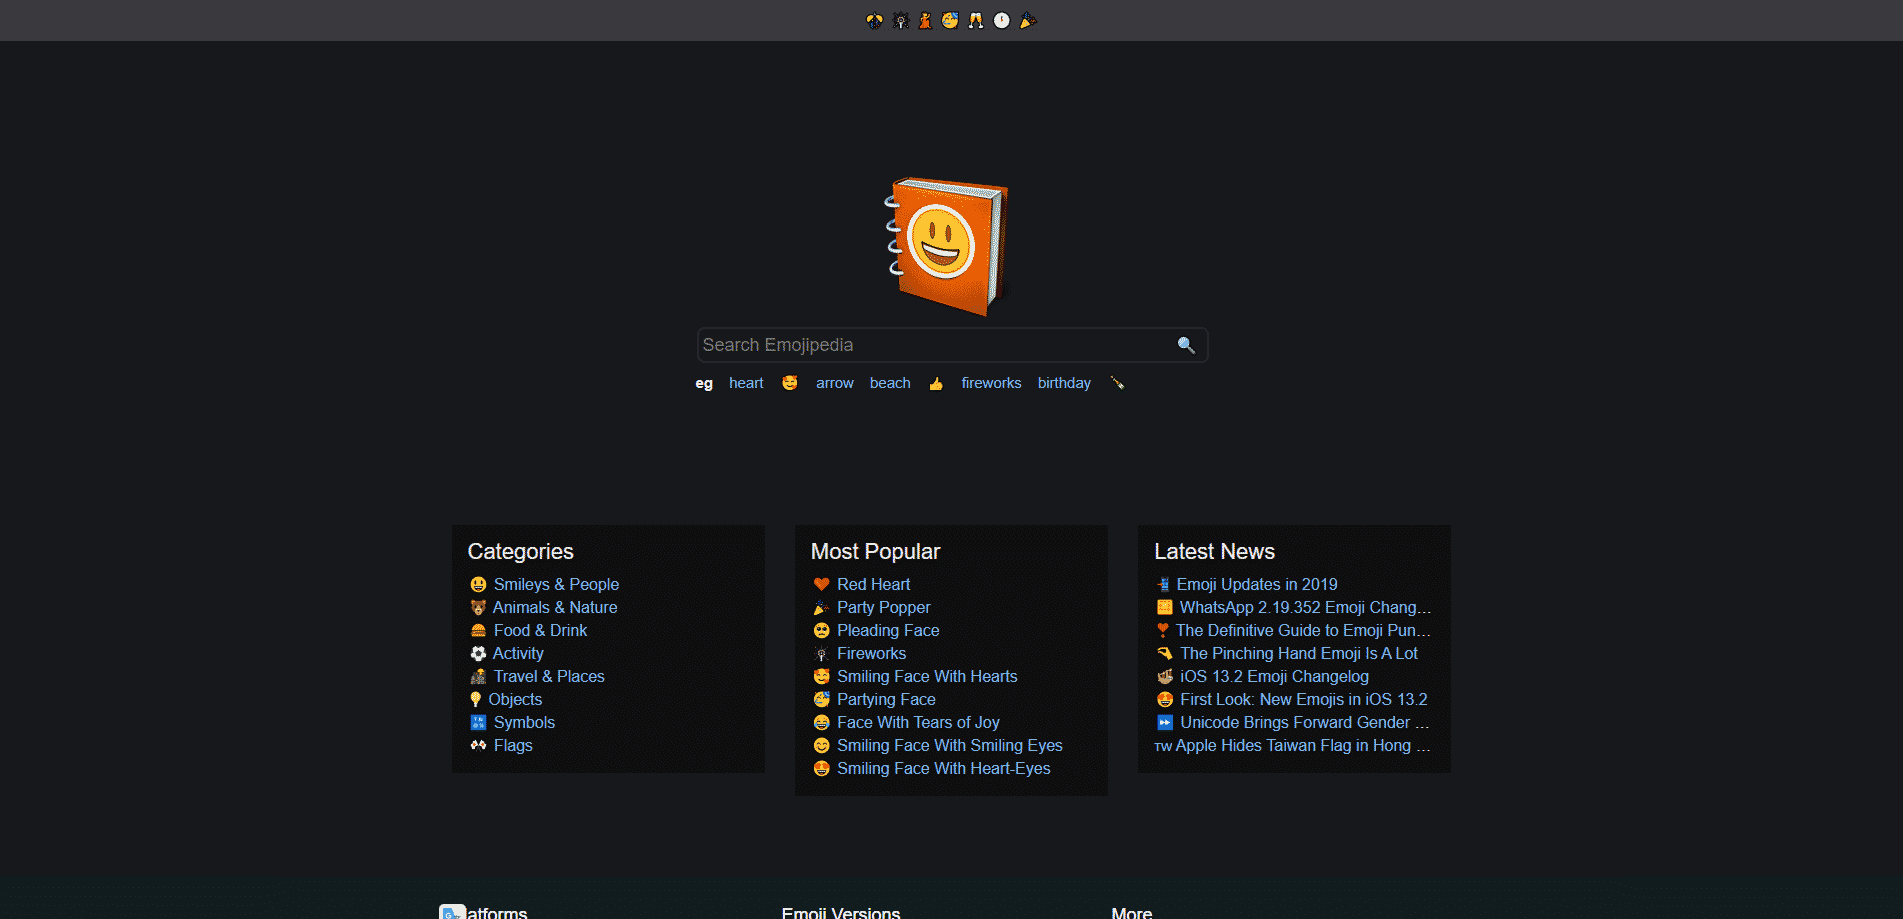Open Face With Tears of Joy page

918,722
